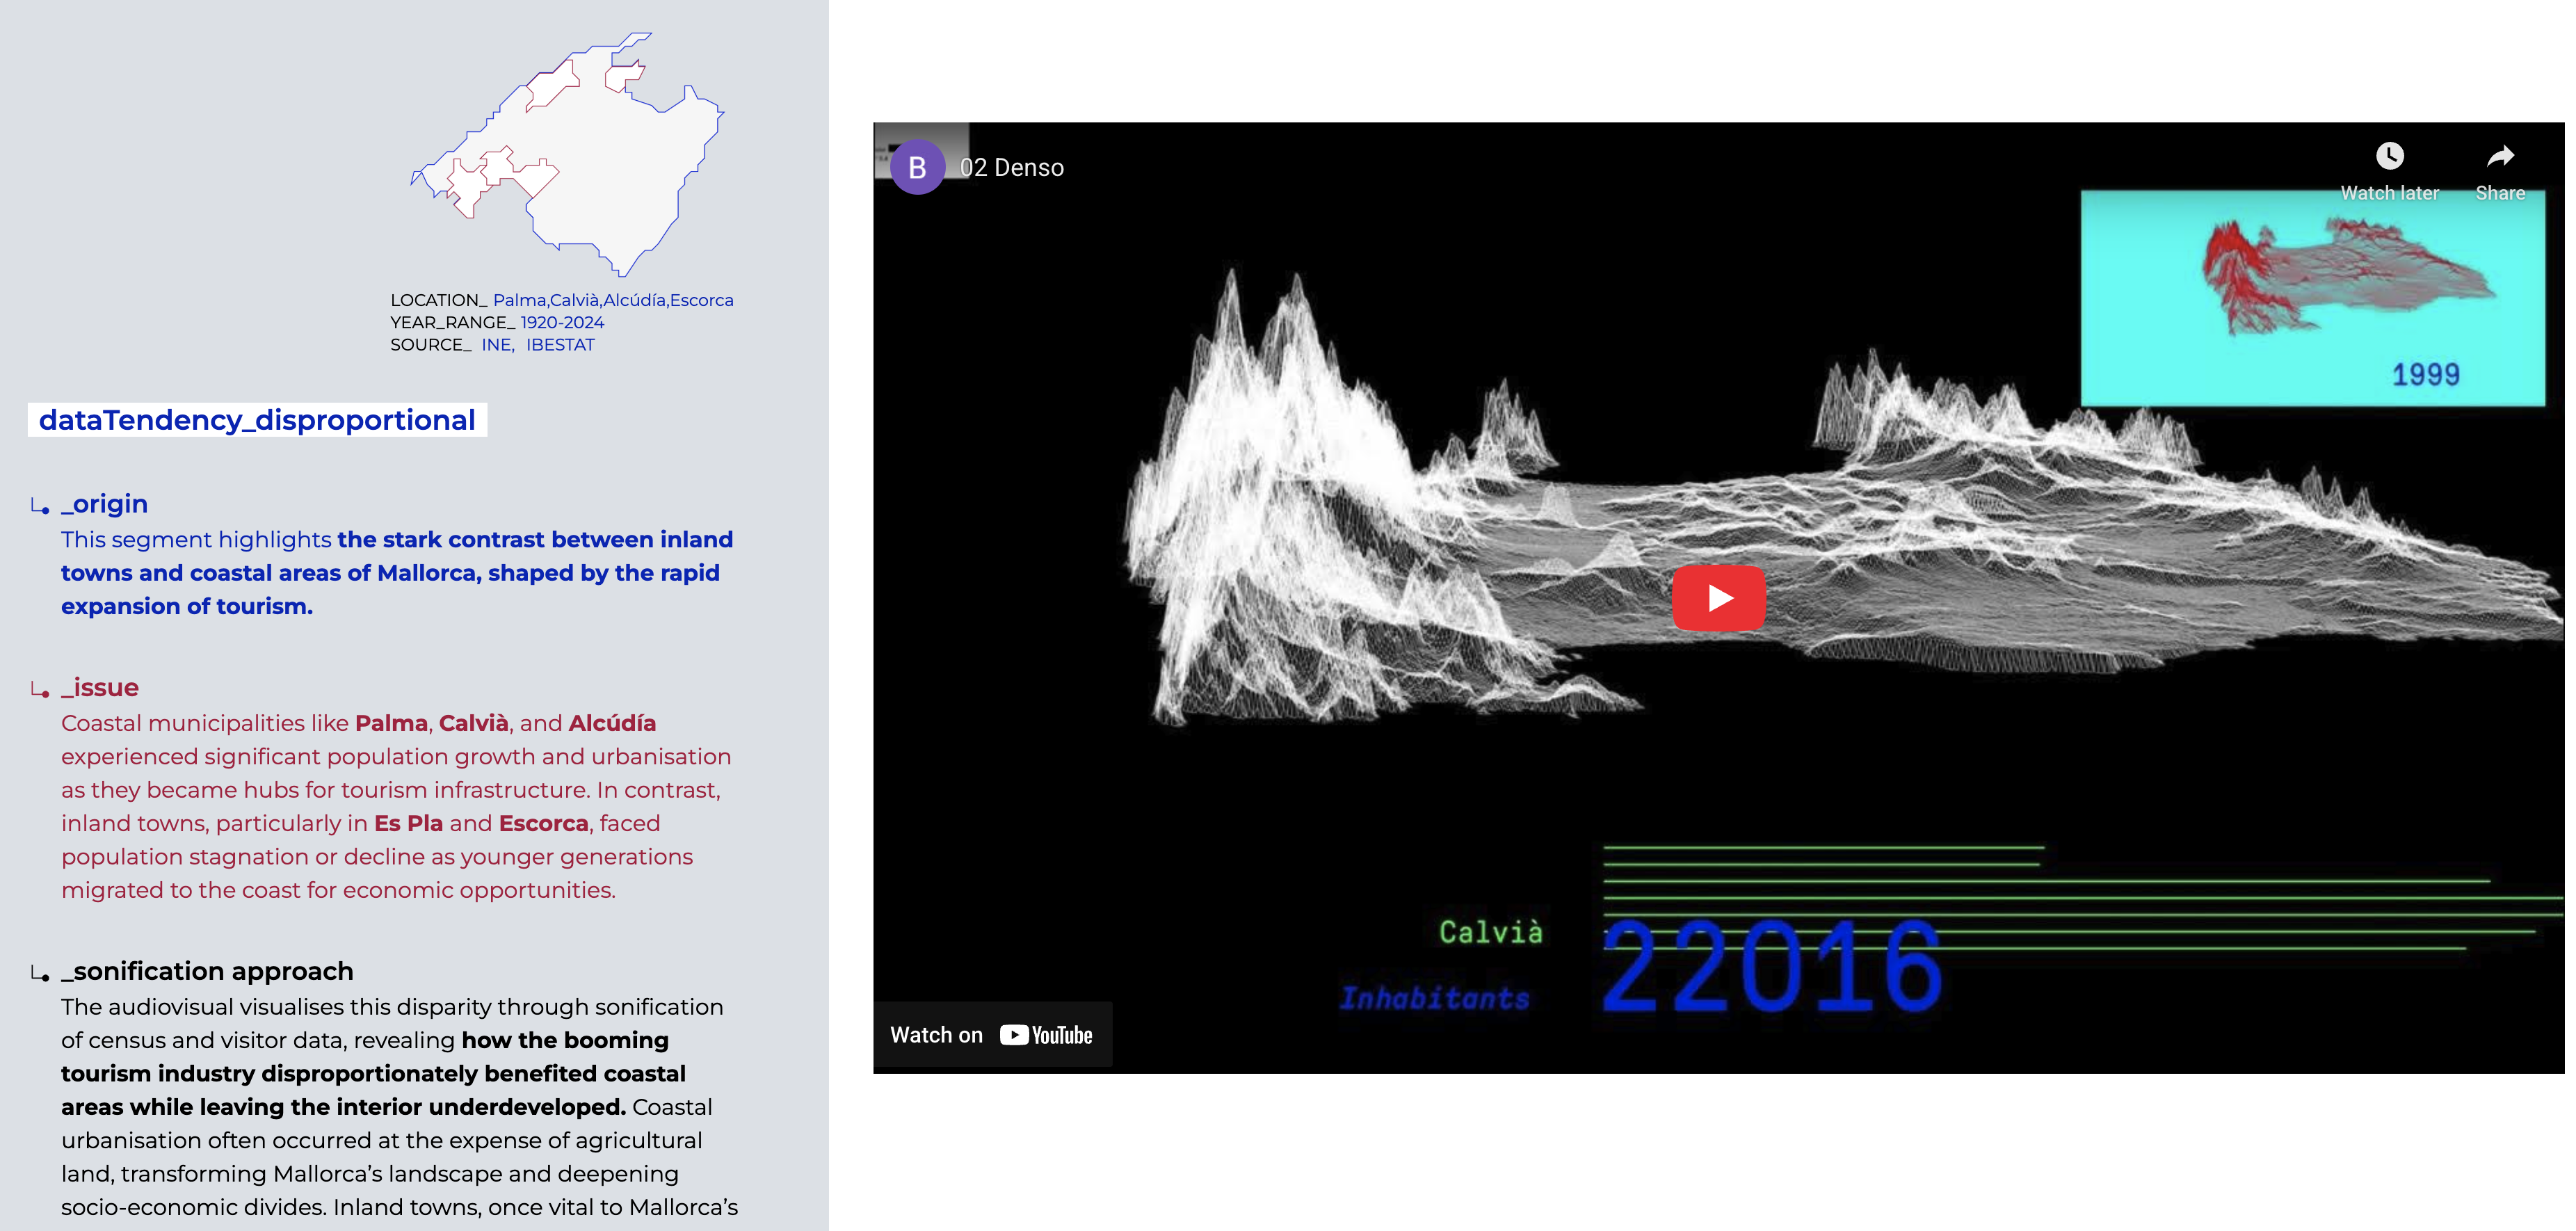Click the _issue section arrow icon
2576x1231 pixels.
coord(40,690)
